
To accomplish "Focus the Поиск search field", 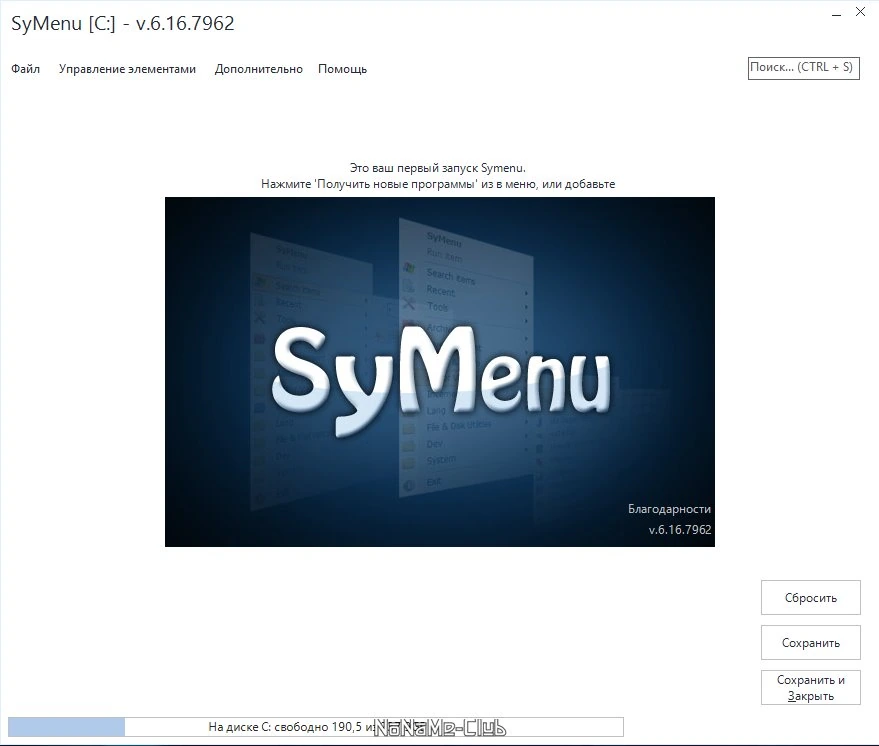I will coord(803,68).
